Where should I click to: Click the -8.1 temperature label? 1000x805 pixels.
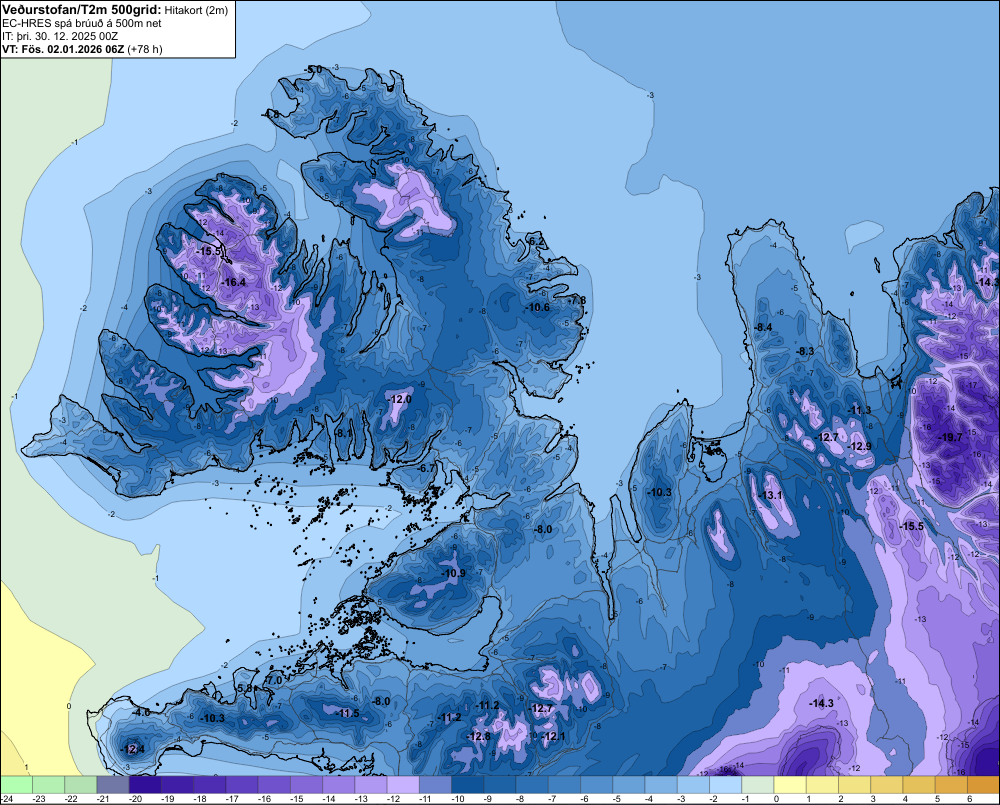(x=344, y=434)
